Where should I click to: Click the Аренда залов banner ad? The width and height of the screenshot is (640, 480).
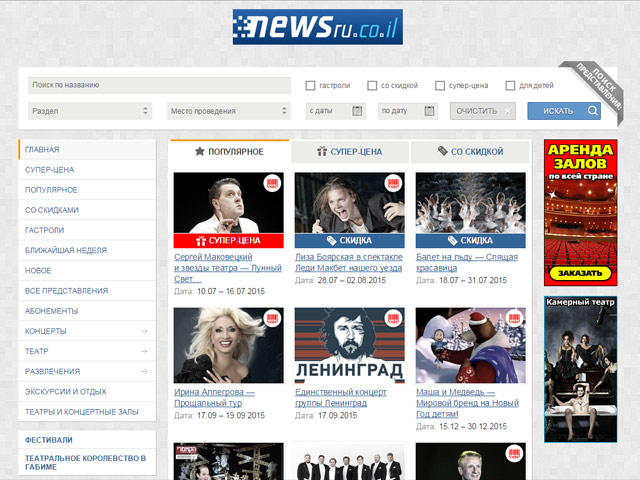point(580,213)
